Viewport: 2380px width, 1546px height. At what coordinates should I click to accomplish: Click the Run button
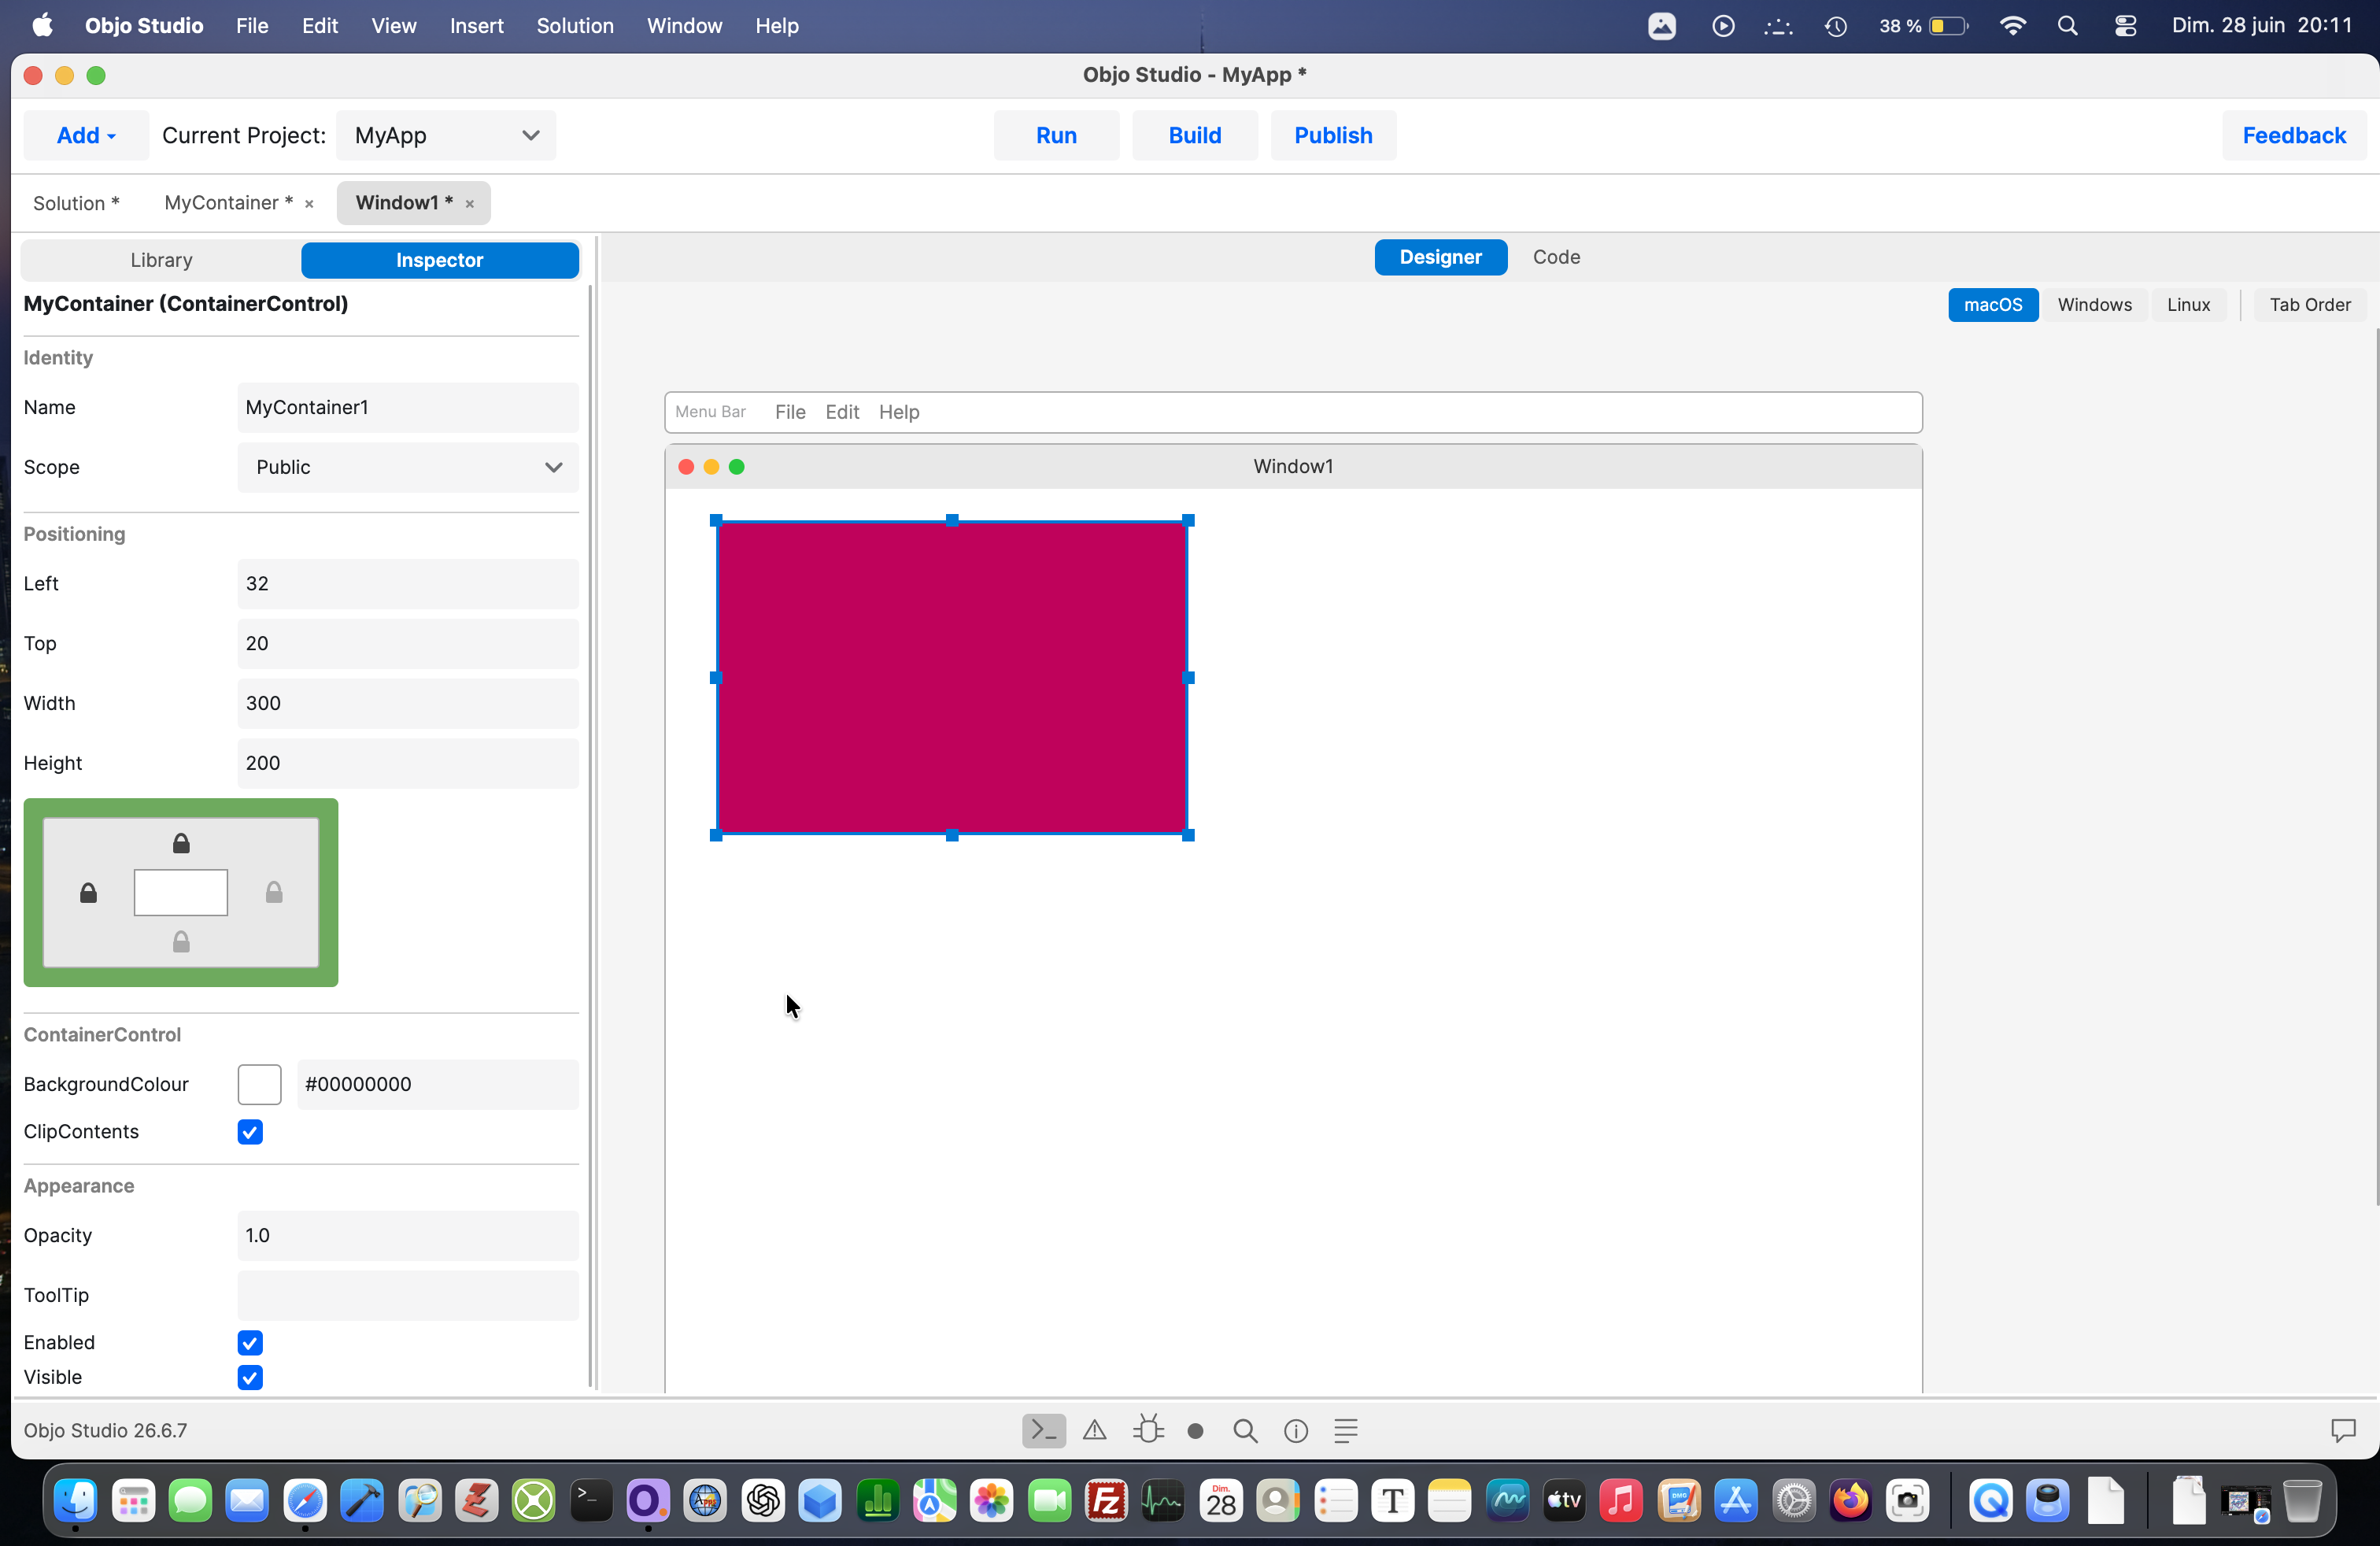[x=1056, y=136]
